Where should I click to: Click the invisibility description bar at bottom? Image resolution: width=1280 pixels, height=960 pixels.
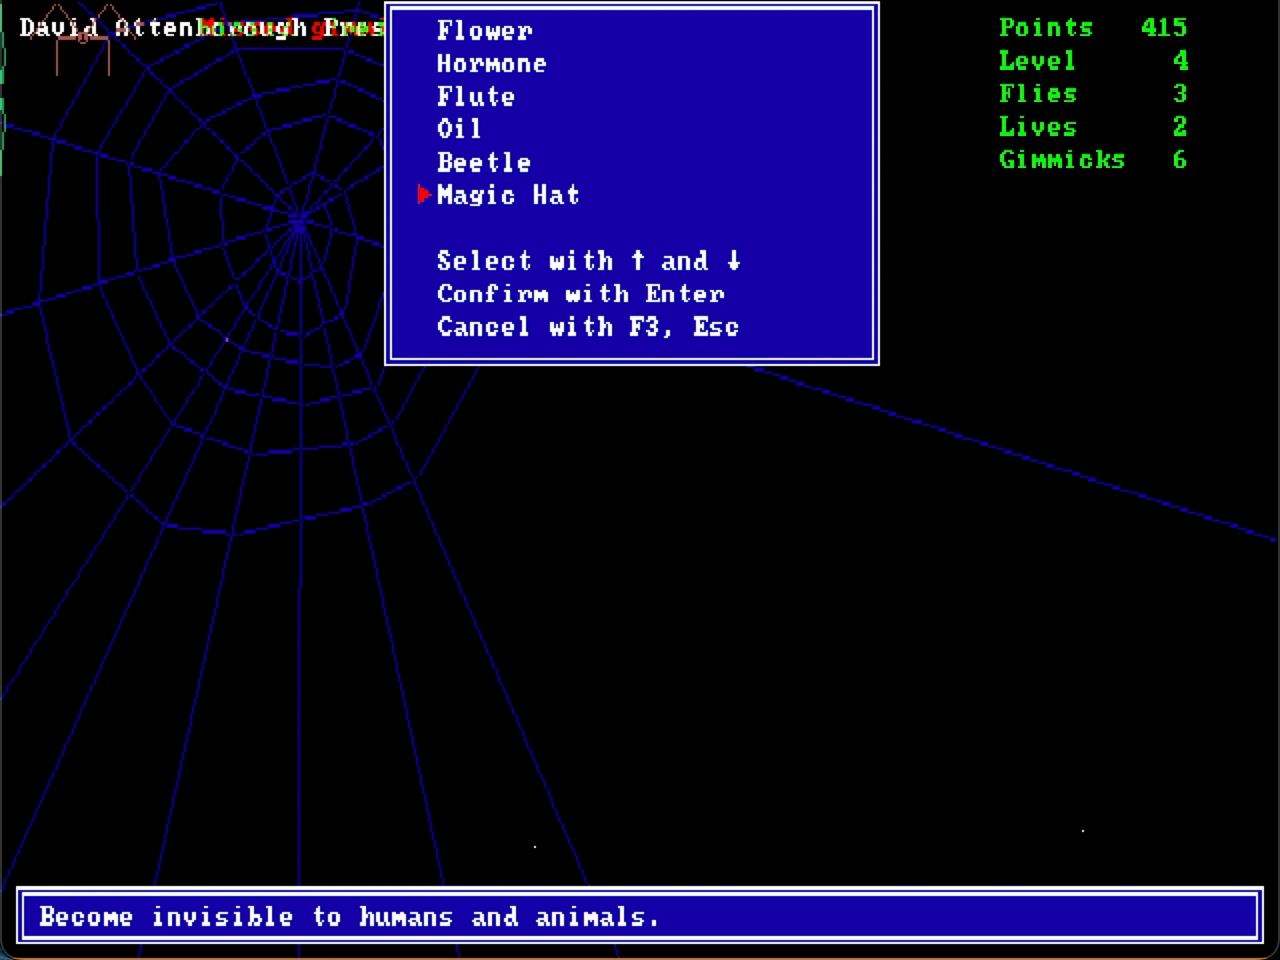click(639, 916)
